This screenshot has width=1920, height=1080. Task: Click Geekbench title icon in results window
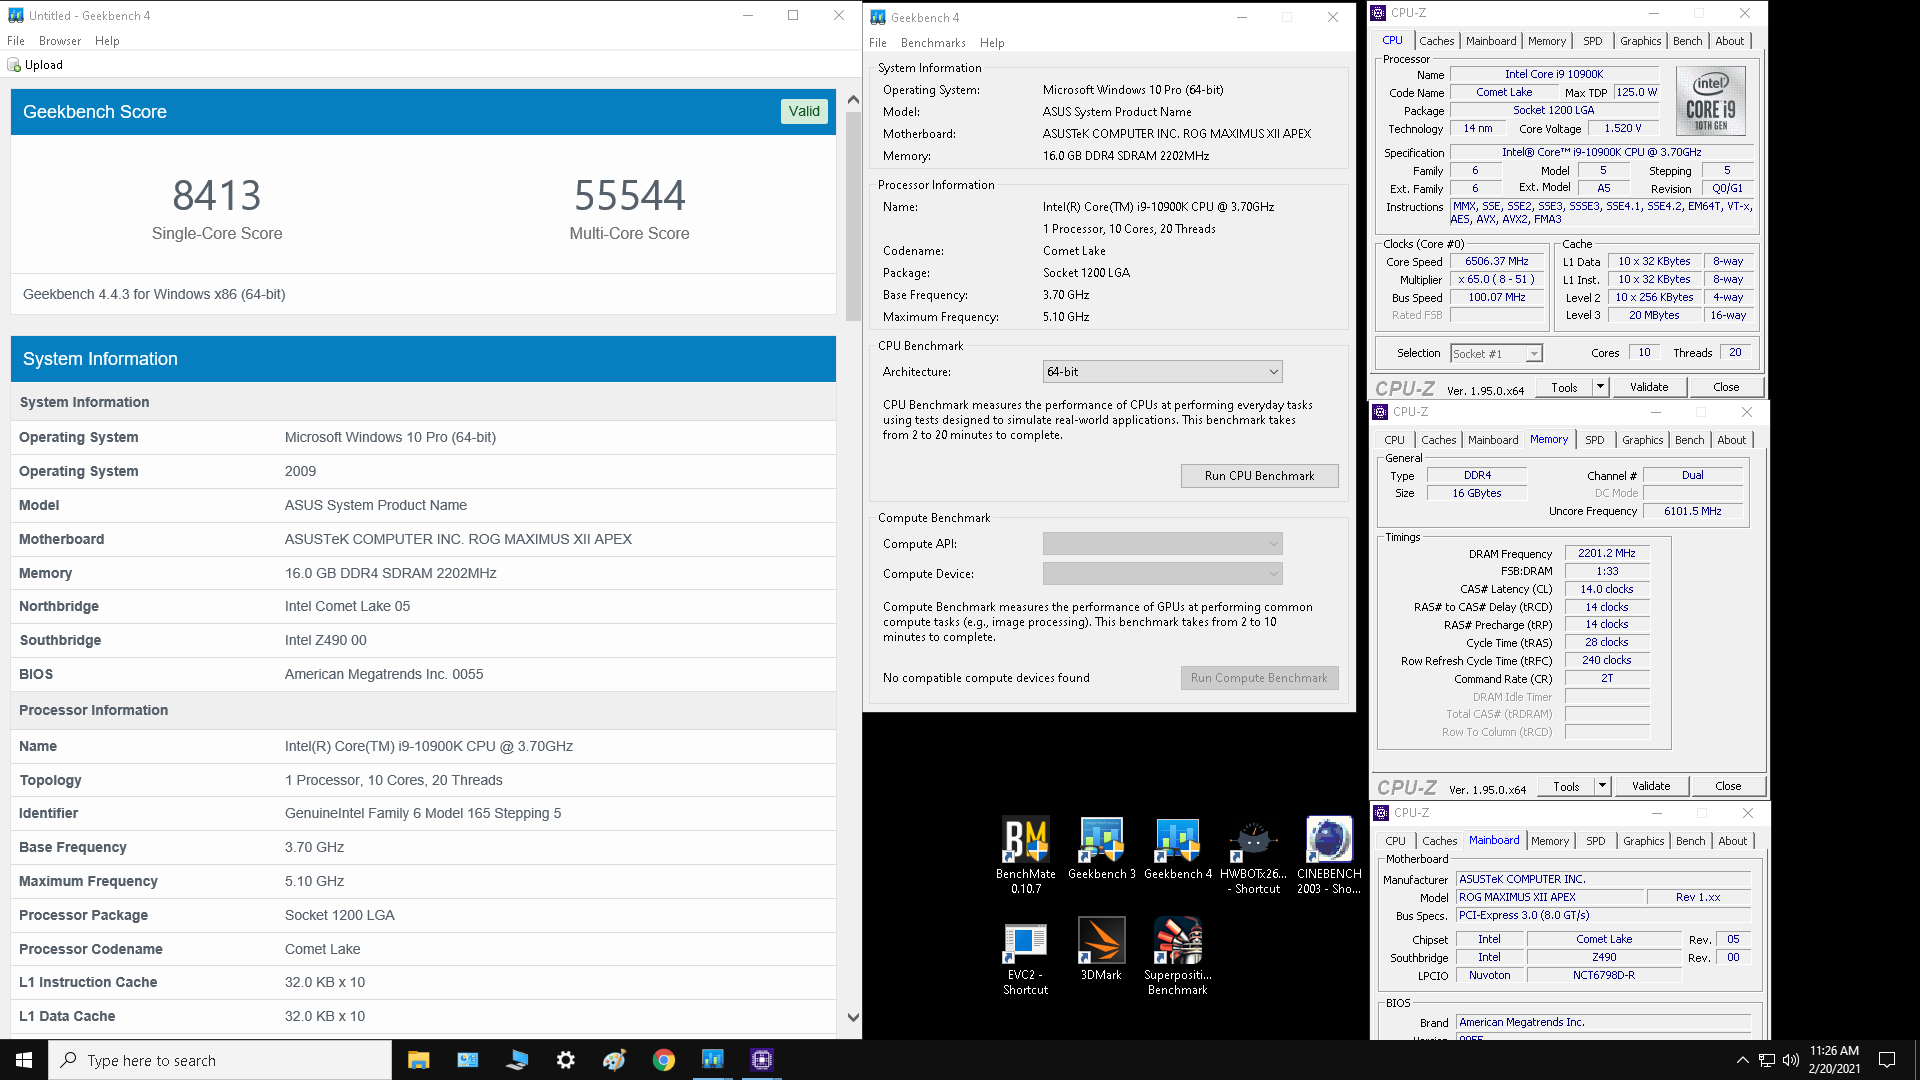point(16,15)
